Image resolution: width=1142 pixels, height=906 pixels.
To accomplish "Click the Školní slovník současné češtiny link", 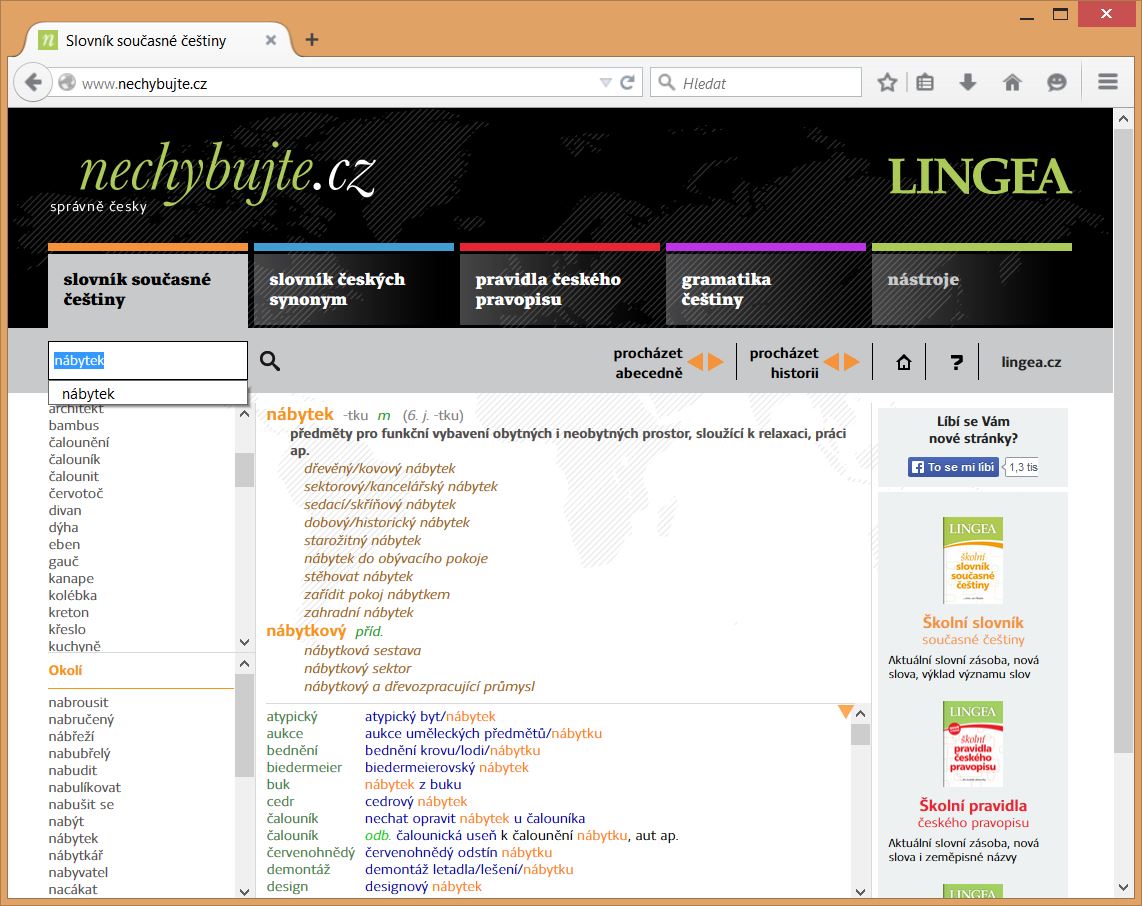I will (x=972, y=631).
